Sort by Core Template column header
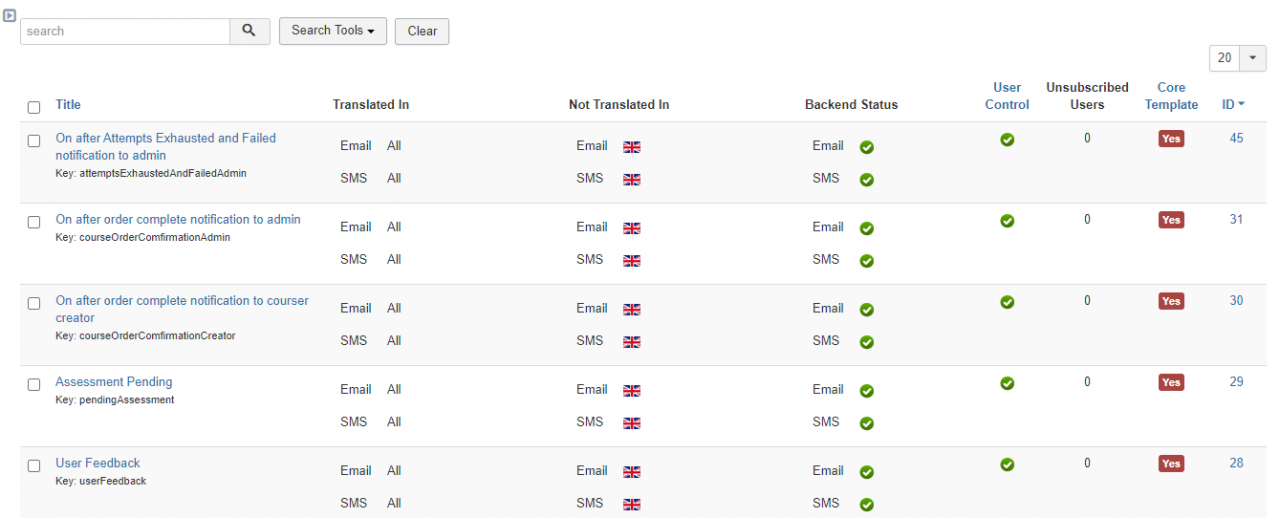The width and height of the screenshot is (1280, 518). [x=1171, y=96]
